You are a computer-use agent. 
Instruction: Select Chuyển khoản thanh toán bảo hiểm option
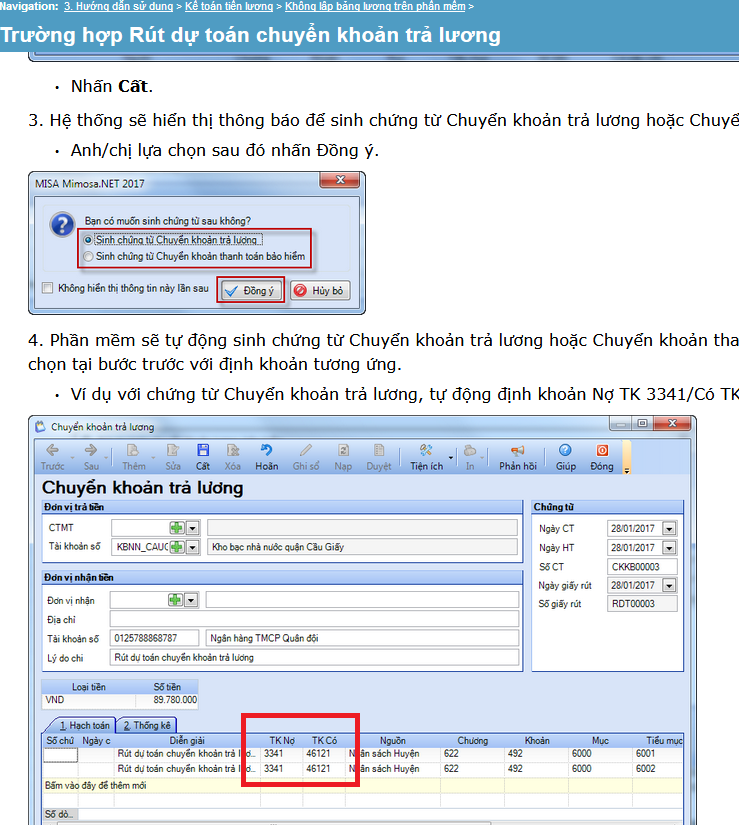click(x=88, y=256)
